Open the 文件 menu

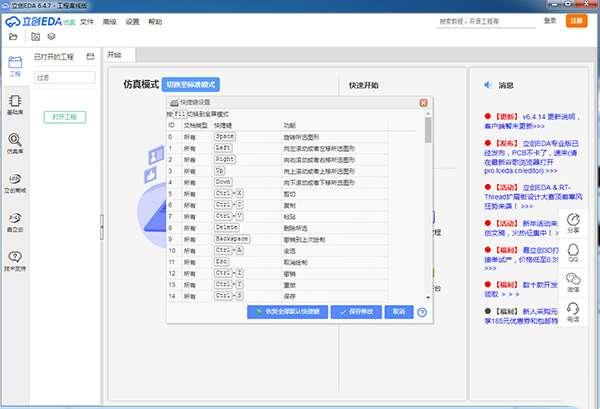(87, 22)
